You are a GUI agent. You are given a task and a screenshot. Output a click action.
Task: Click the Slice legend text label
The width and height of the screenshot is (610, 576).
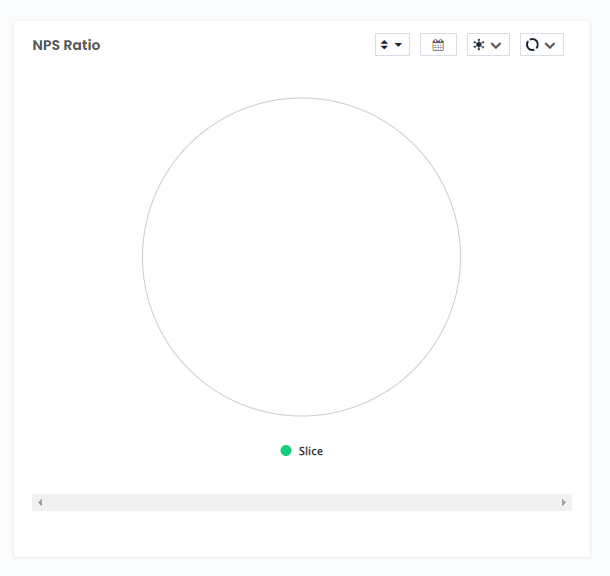pyautogui.click(x=311, y=451)
